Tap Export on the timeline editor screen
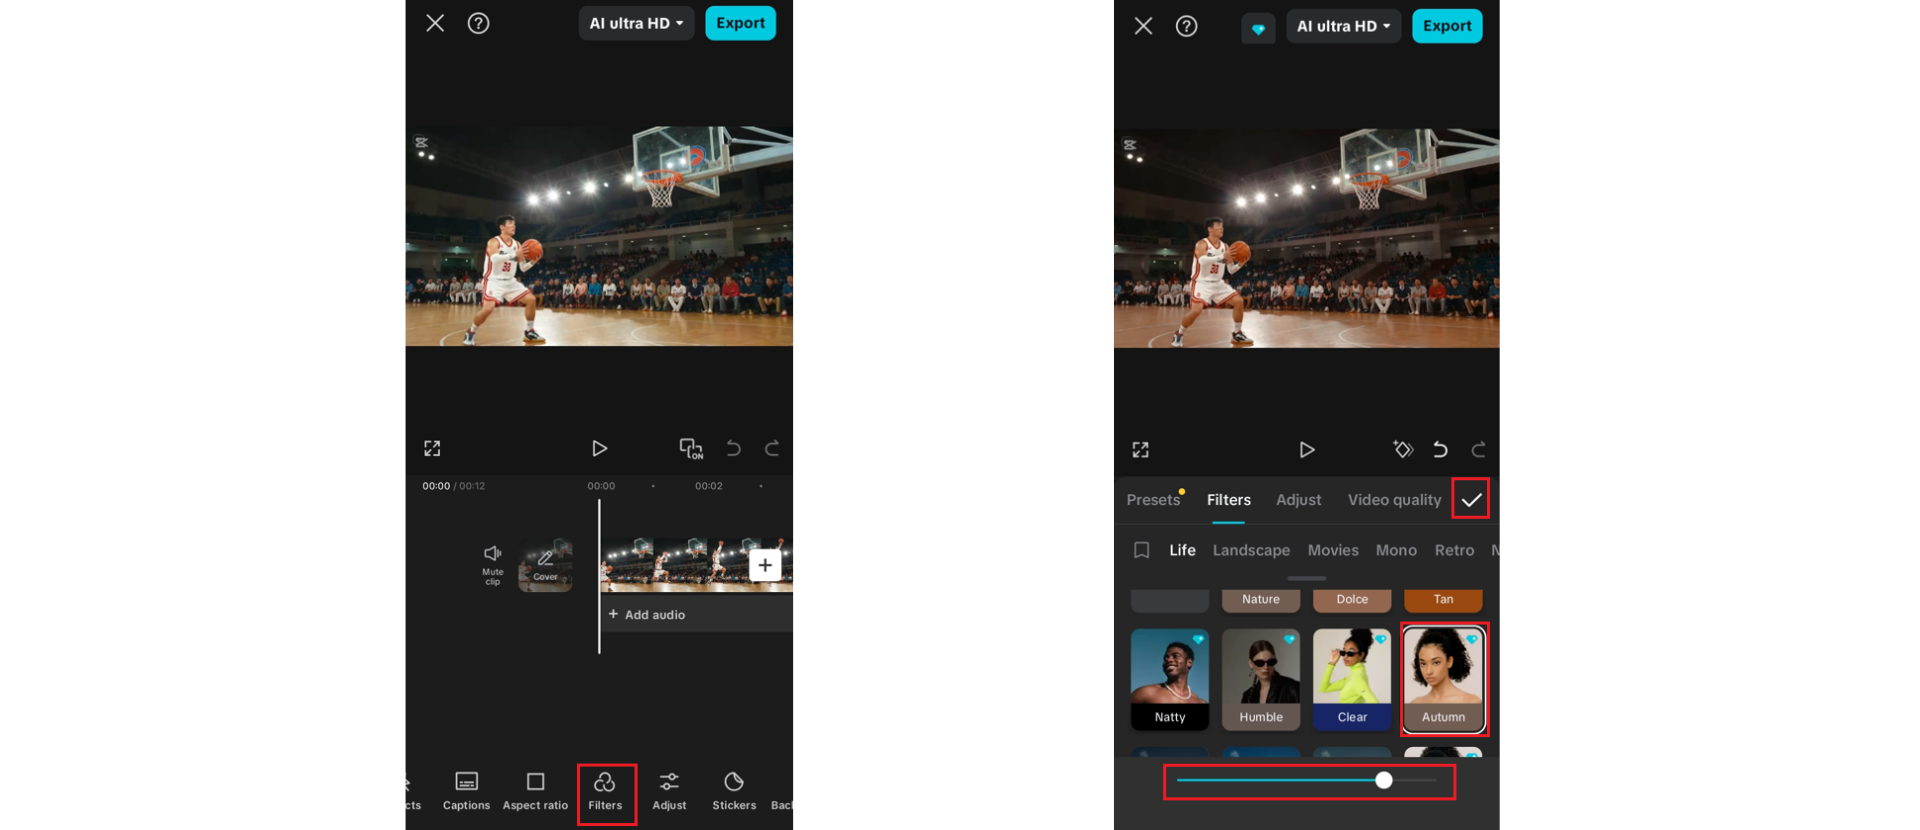 (x=740, y=23)
